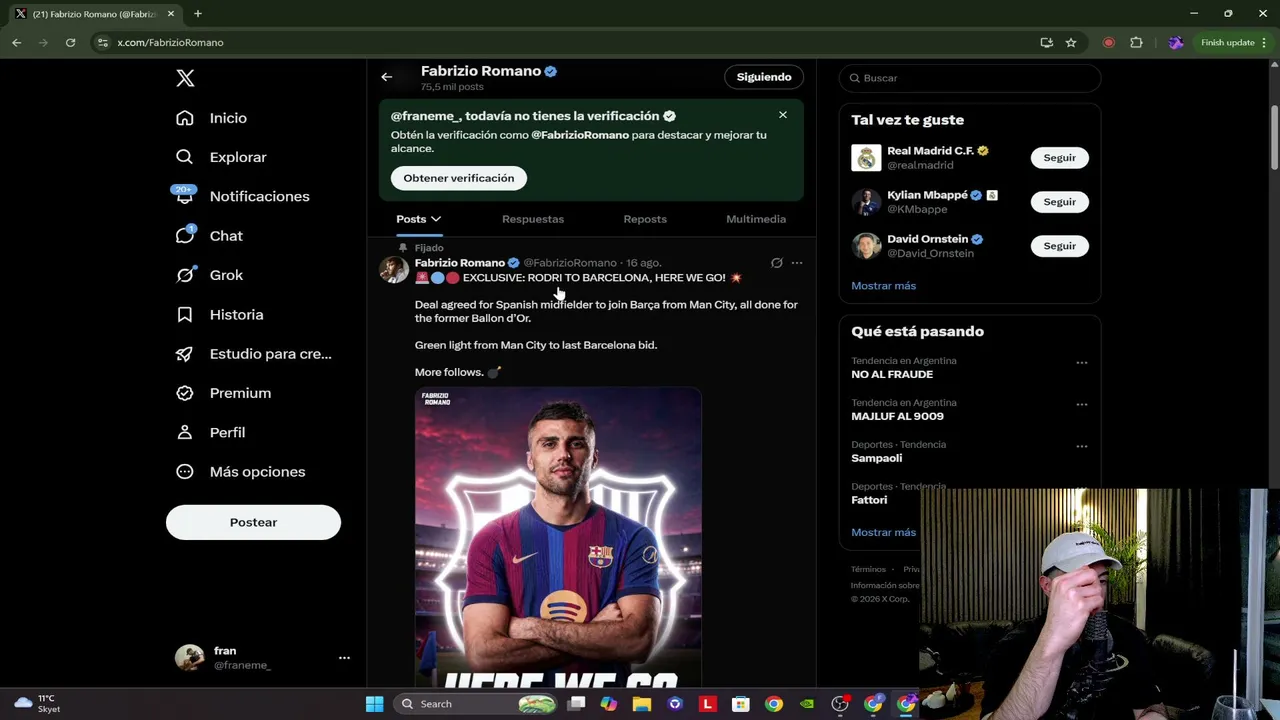This screenshot has width=1280, height=720.
Task: Click Mostrar más under Qué está pasando
Action: 883,533
